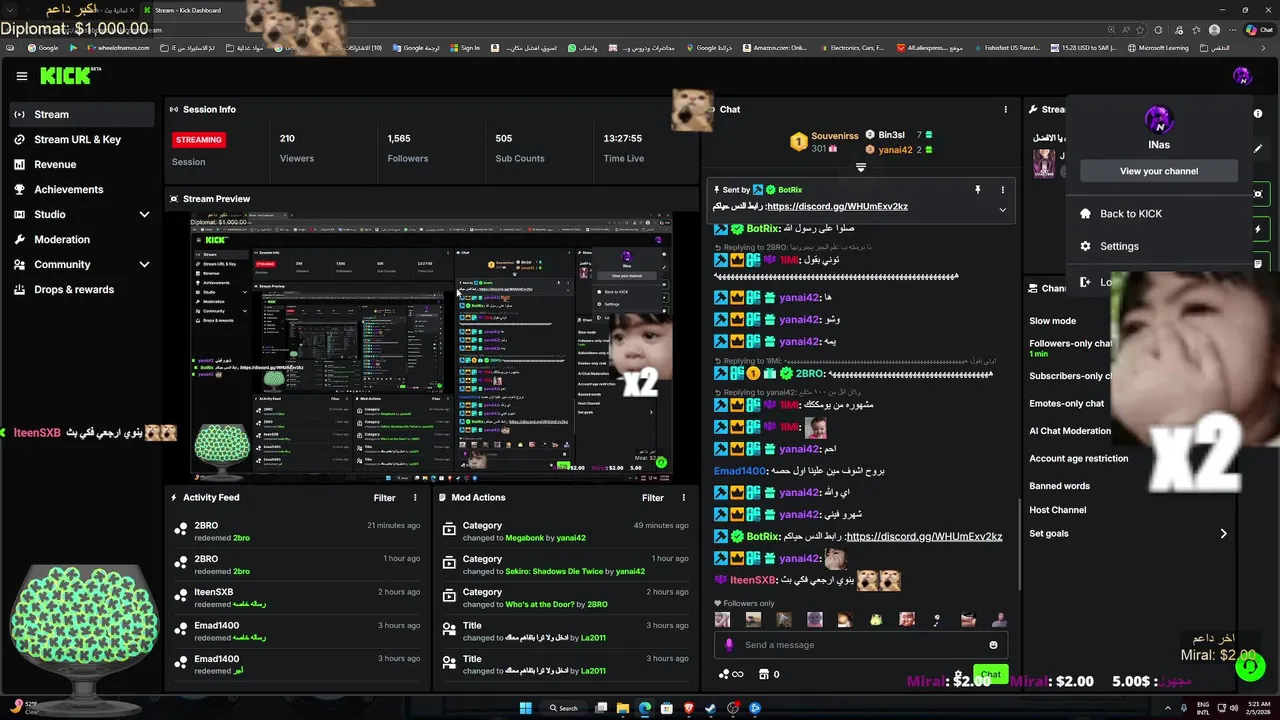Click the Emotes-only chat setting
Viewport: 1280px width, 720px height.
1066,403
